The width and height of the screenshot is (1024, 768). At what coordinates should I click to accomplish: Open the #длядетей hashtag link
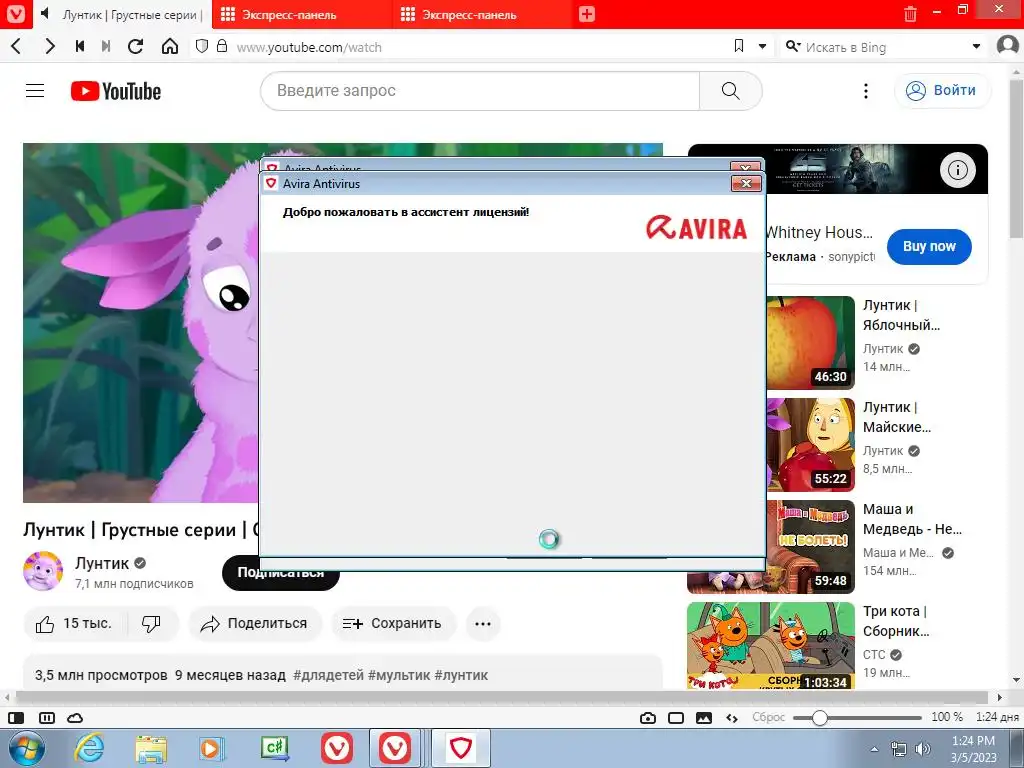[328, 675]
